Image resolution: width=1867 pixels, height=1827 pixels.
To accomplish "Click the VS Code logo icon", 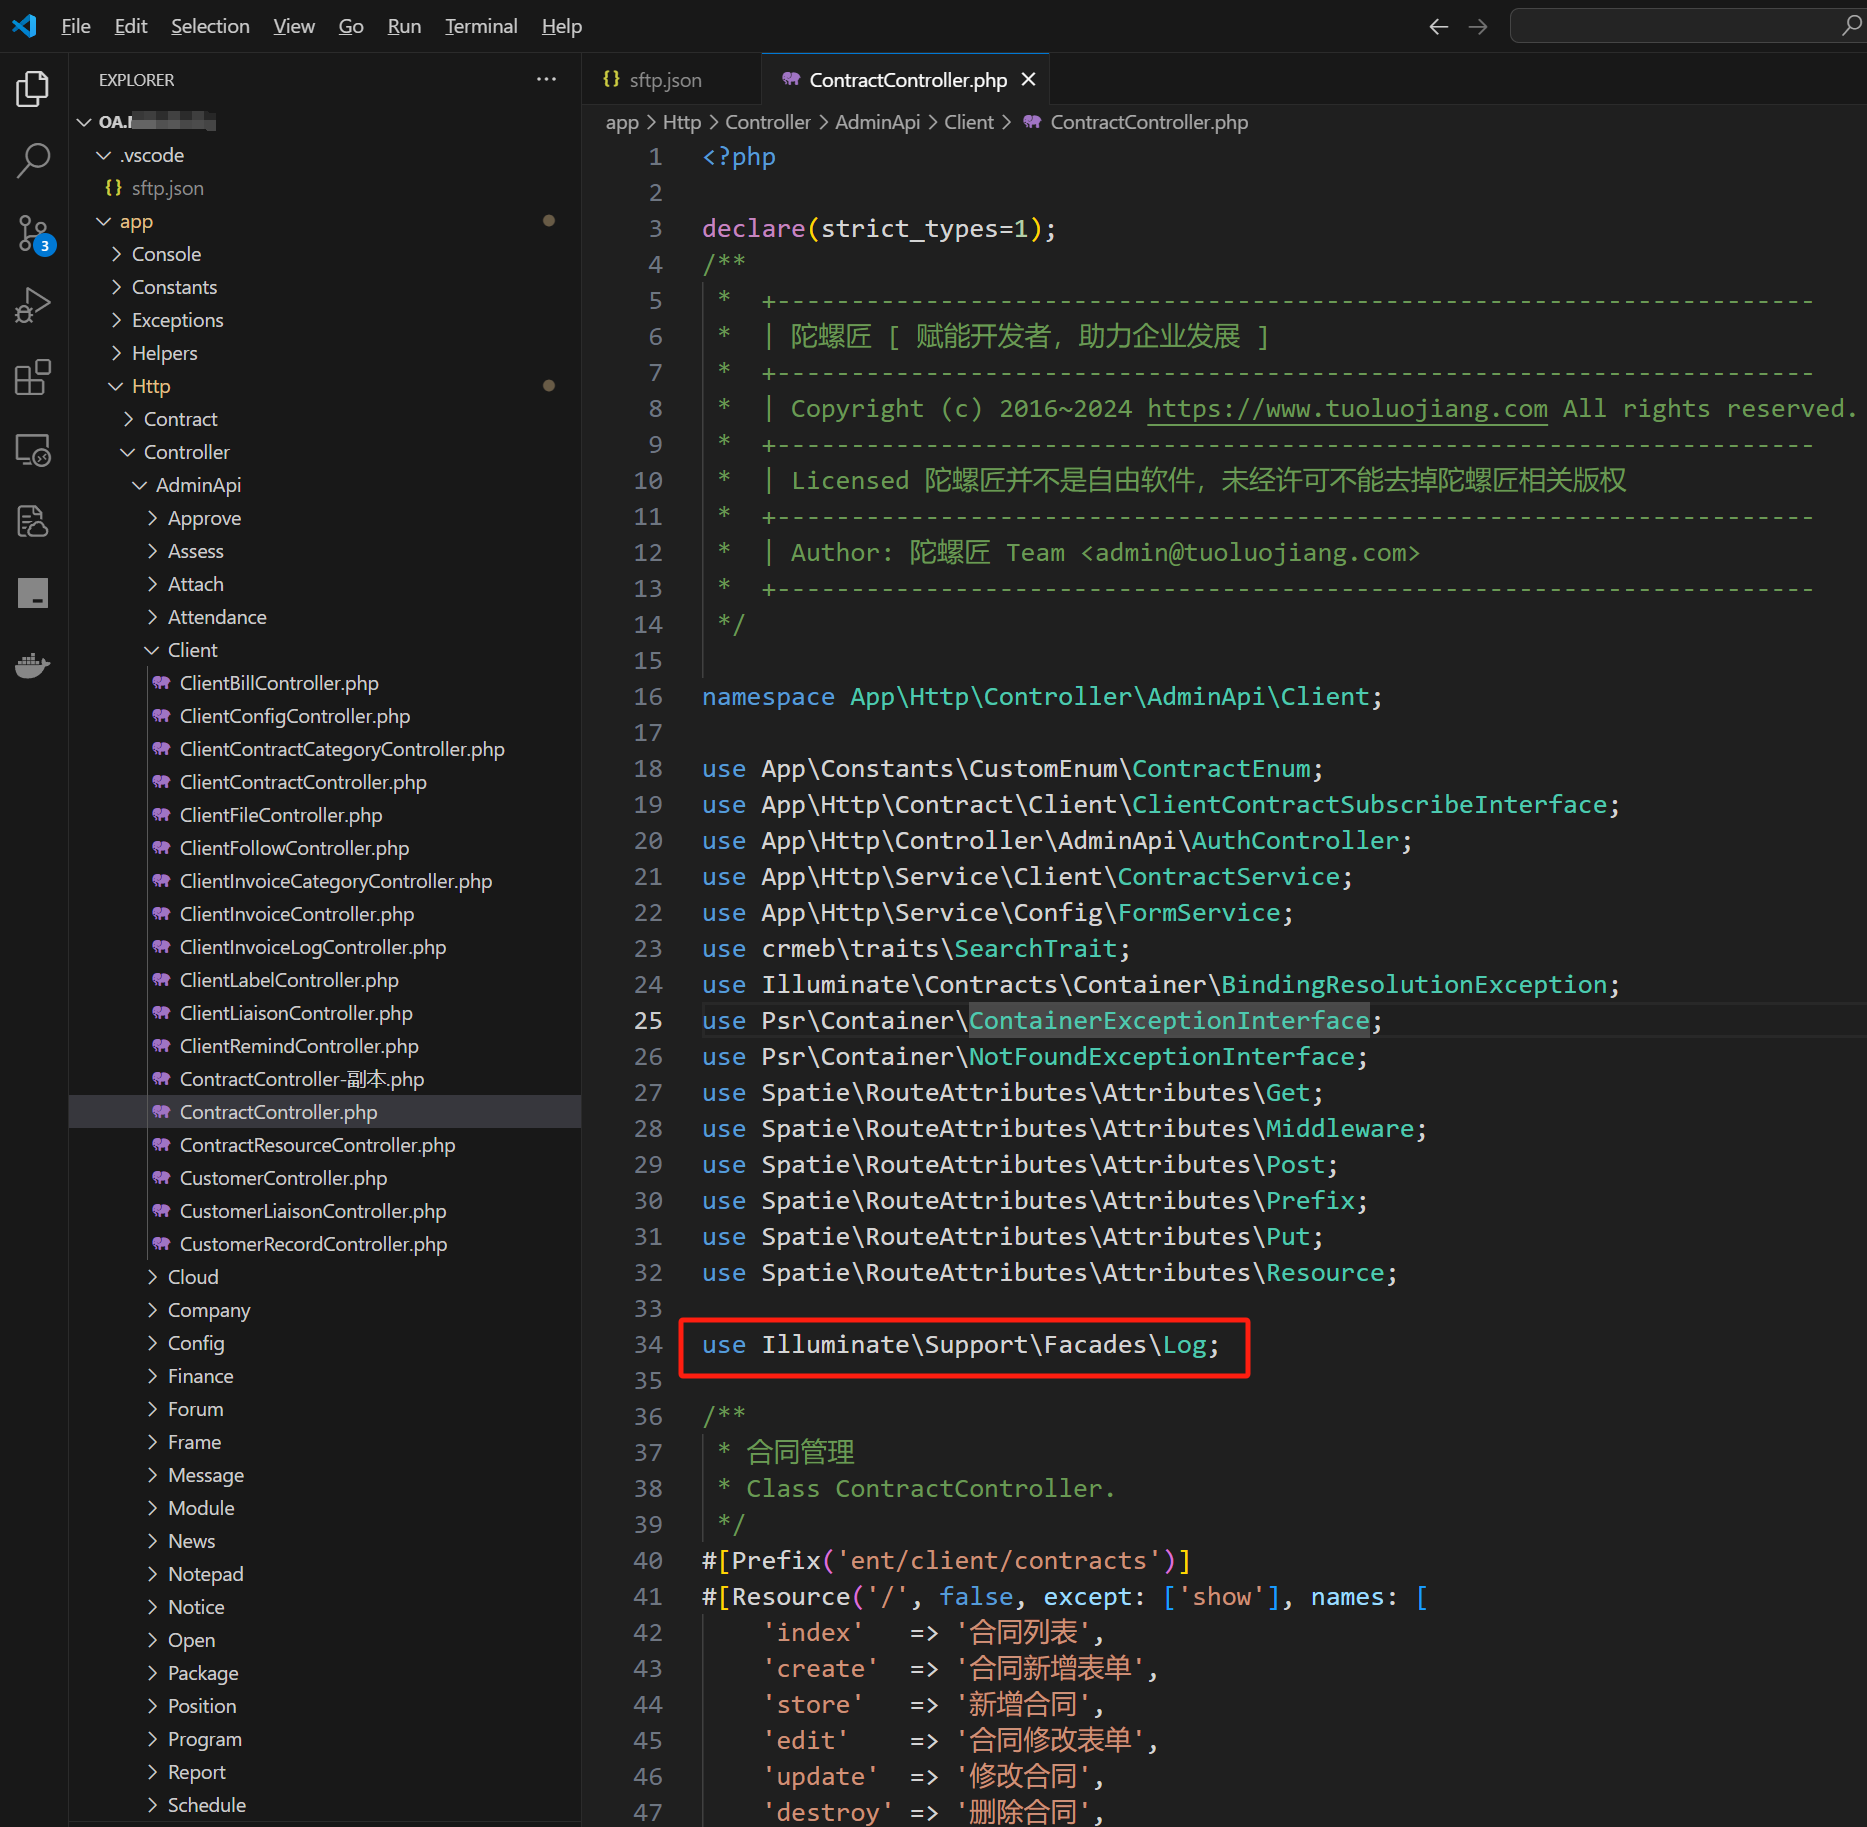I will (25, 26).
